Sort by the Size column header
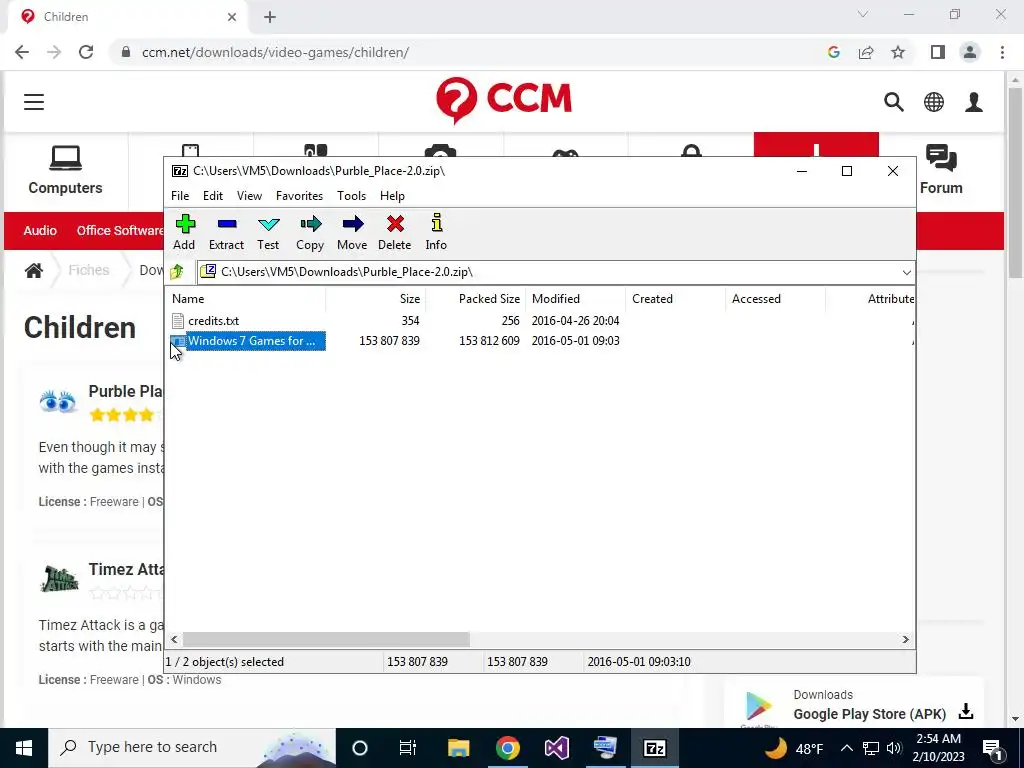The image size is (1024, 768). click(x=376, y=299)
